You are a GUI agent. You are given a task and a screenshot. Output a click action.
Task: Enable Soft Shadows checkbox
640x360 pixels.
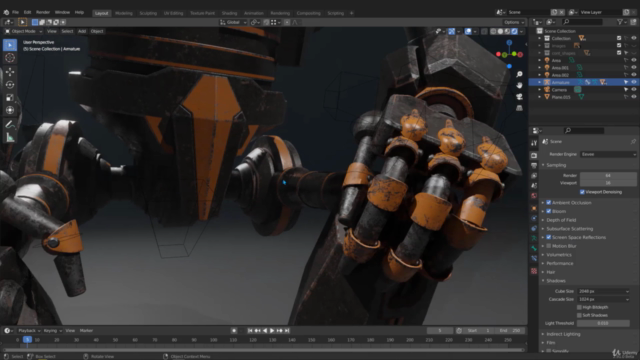[579, 315]
